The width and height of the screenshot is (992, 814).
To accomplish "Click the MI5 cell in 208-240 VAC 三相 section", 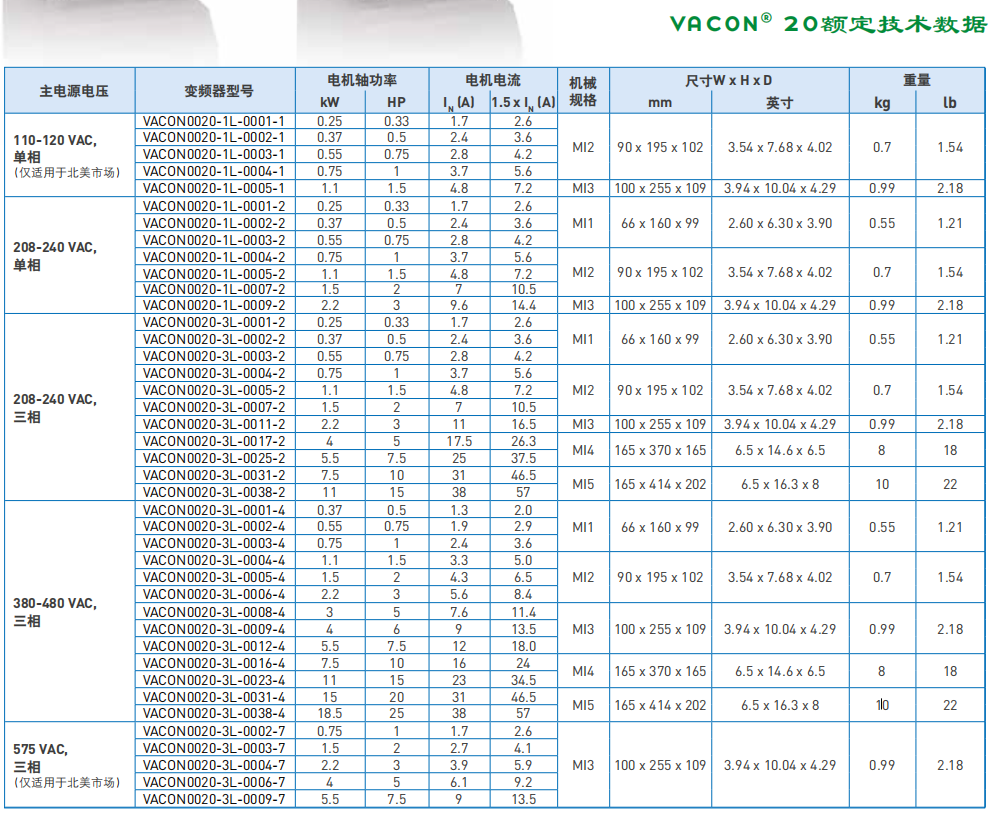I will click(583, 484).
